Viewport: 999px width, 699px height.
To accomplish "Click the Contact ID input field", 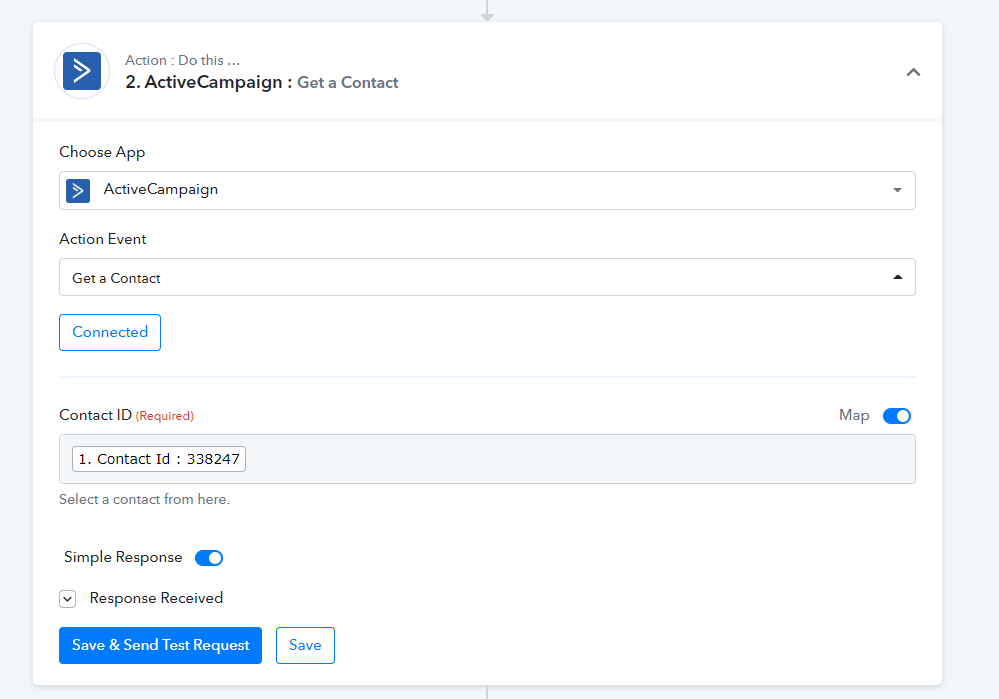I will pyautogui.click(x=487, y=459).
